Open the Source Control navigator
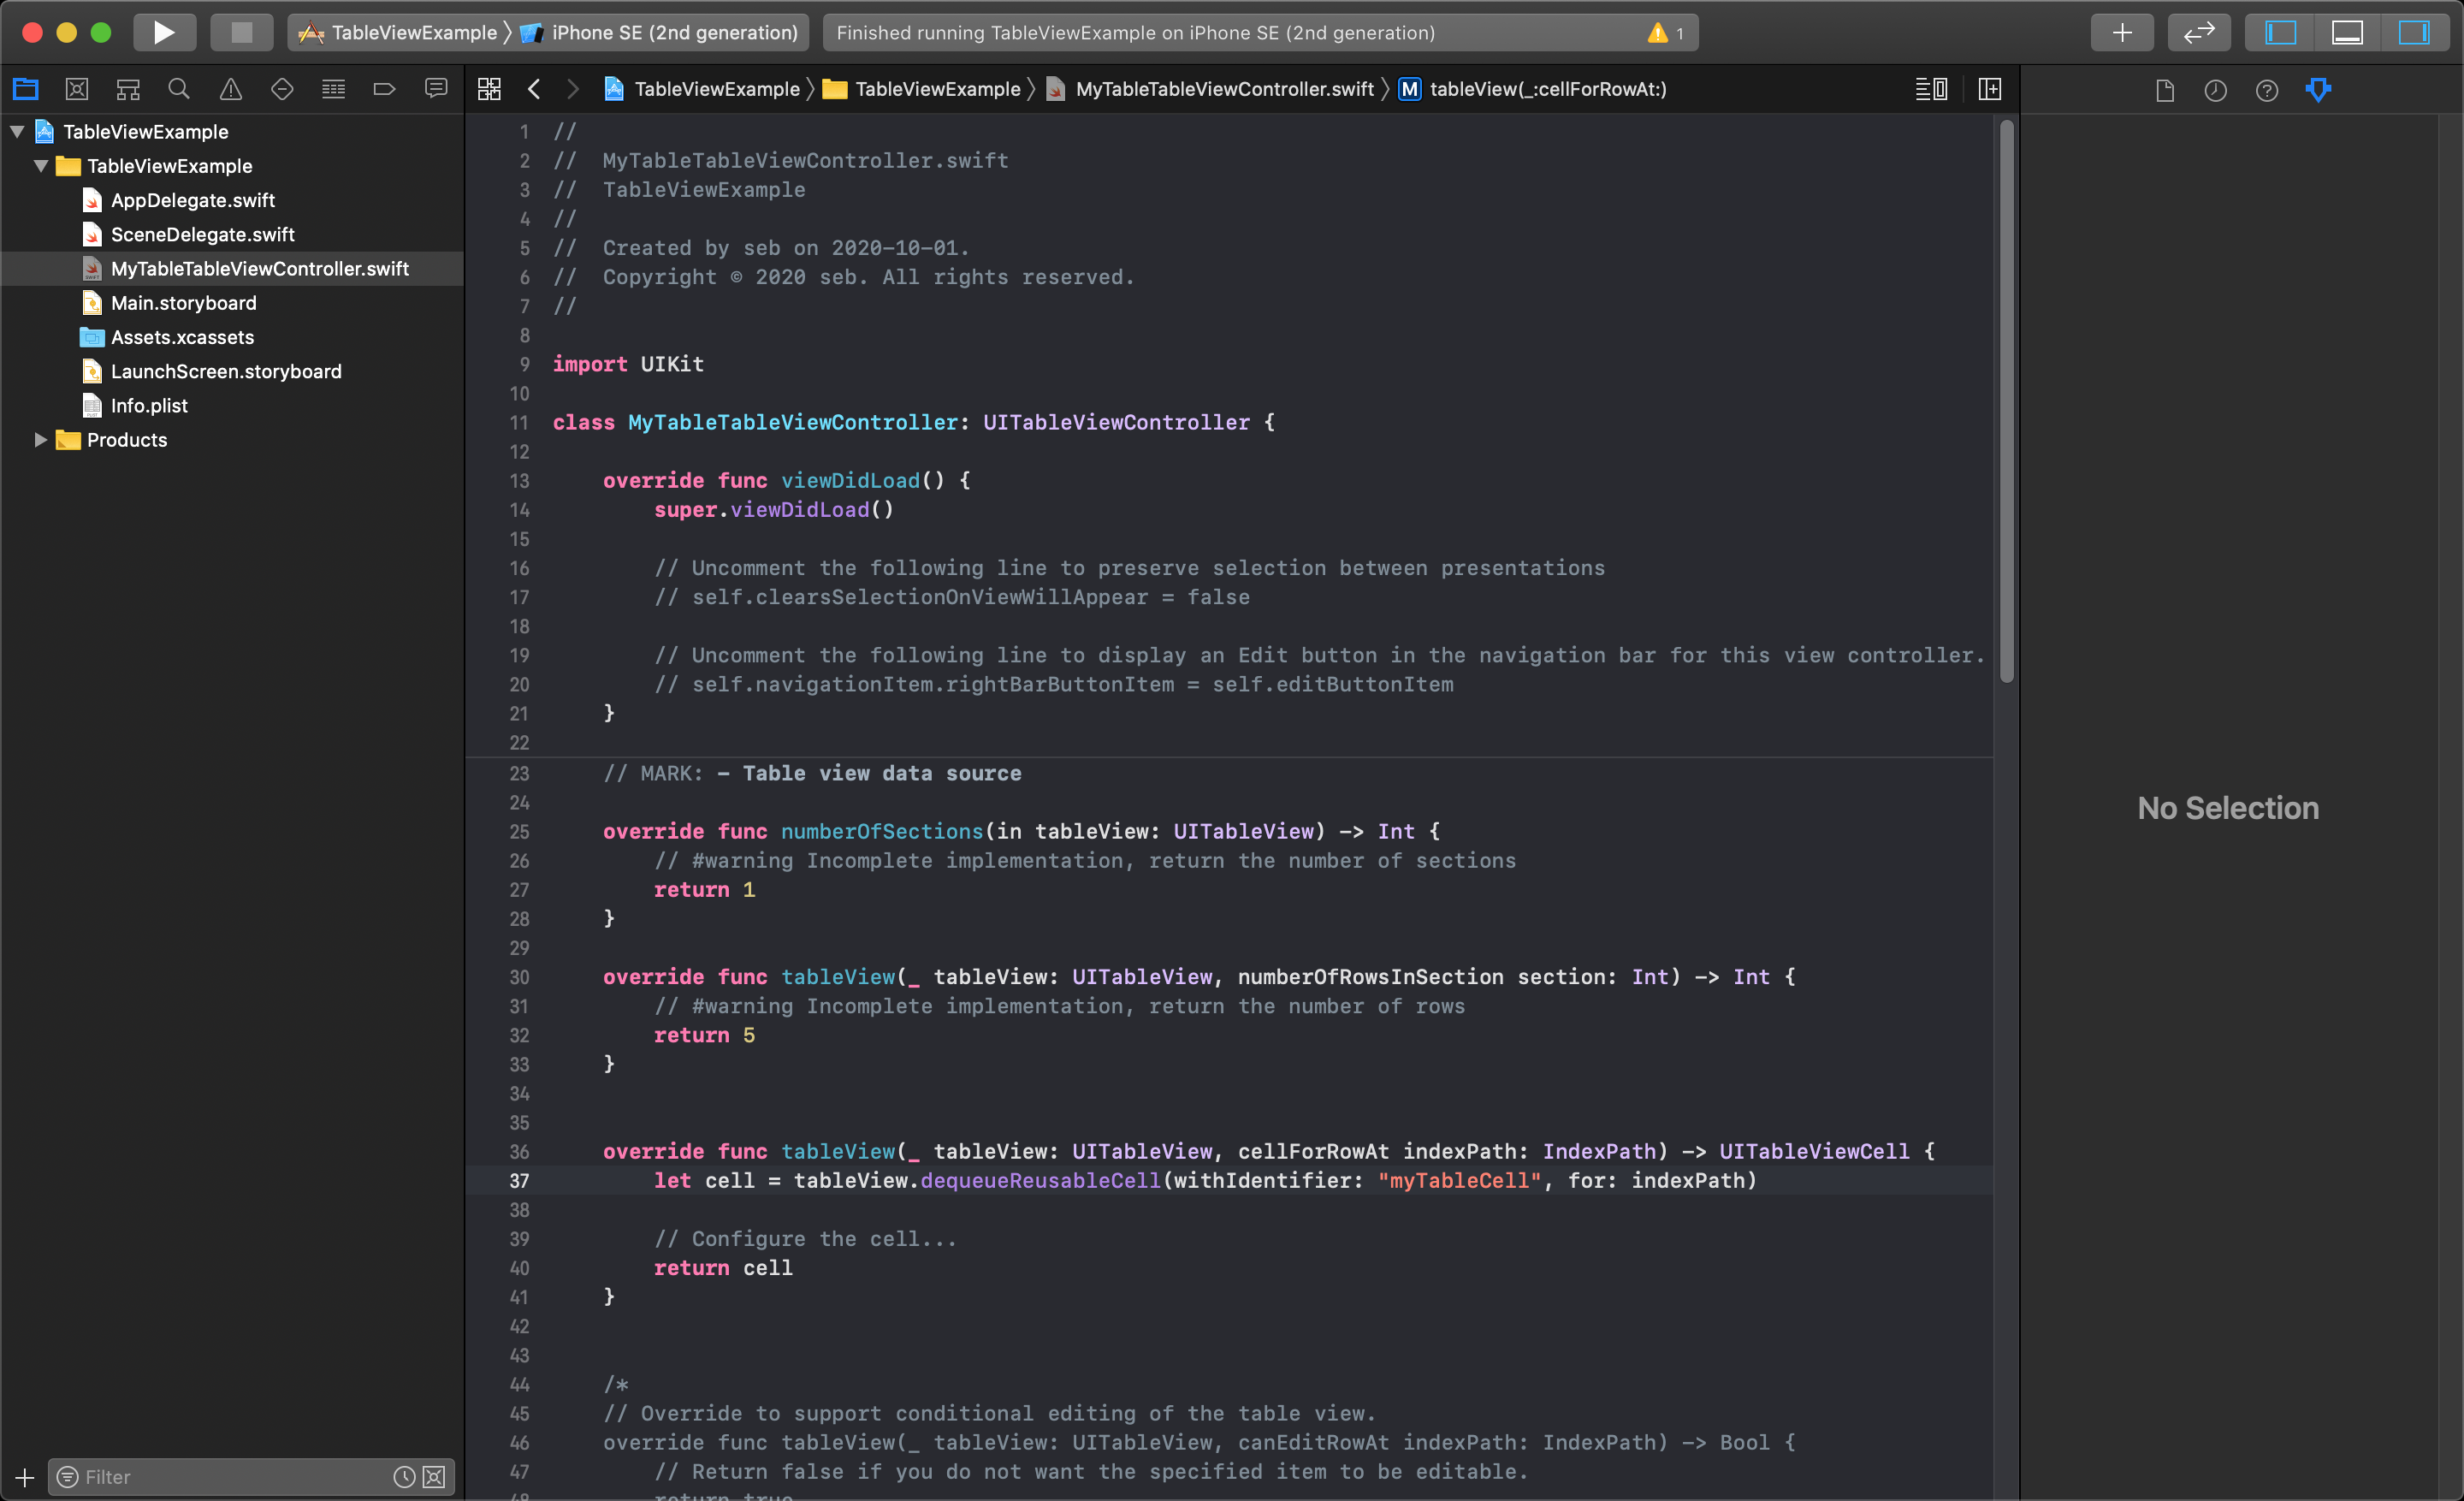This screenshot has width=2464, height=1501. pos(77,89)
